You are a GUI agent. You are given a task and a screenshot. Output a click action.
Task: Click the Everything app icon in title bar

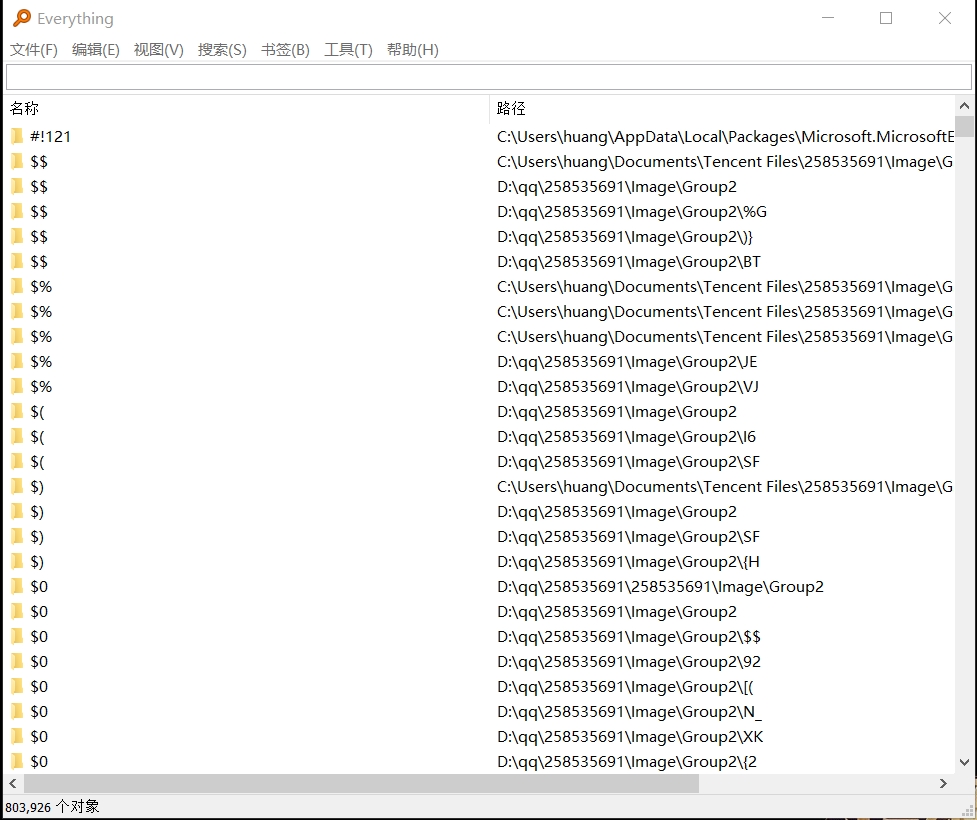click(21, 18)
